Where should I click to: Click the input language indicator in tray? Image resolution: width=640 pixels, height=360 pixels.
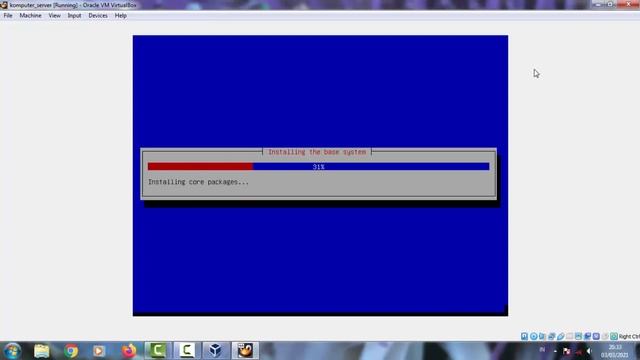542,350
